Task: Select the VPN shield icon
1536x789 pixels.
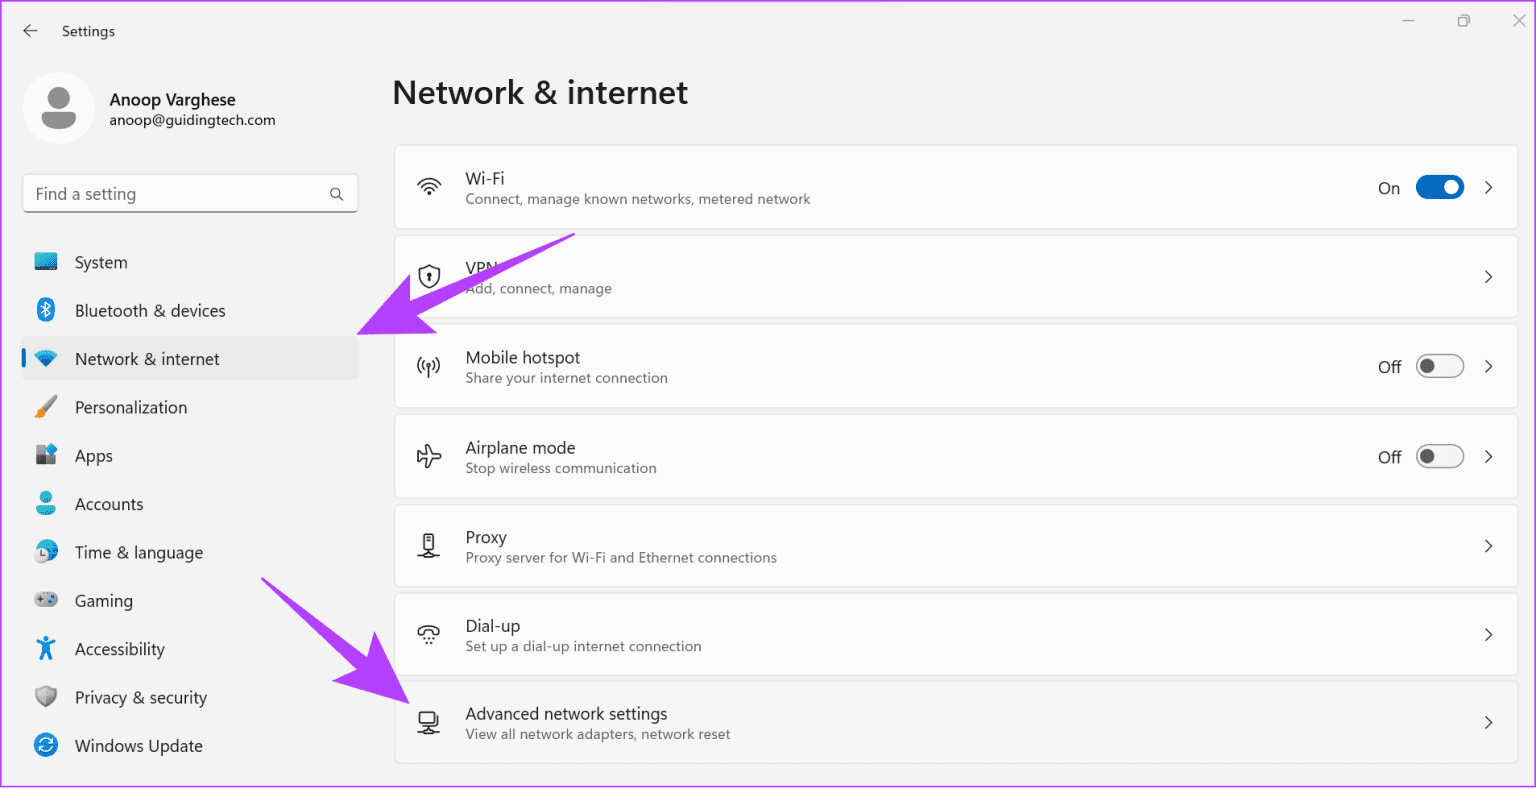Action: tap(429, 277)
